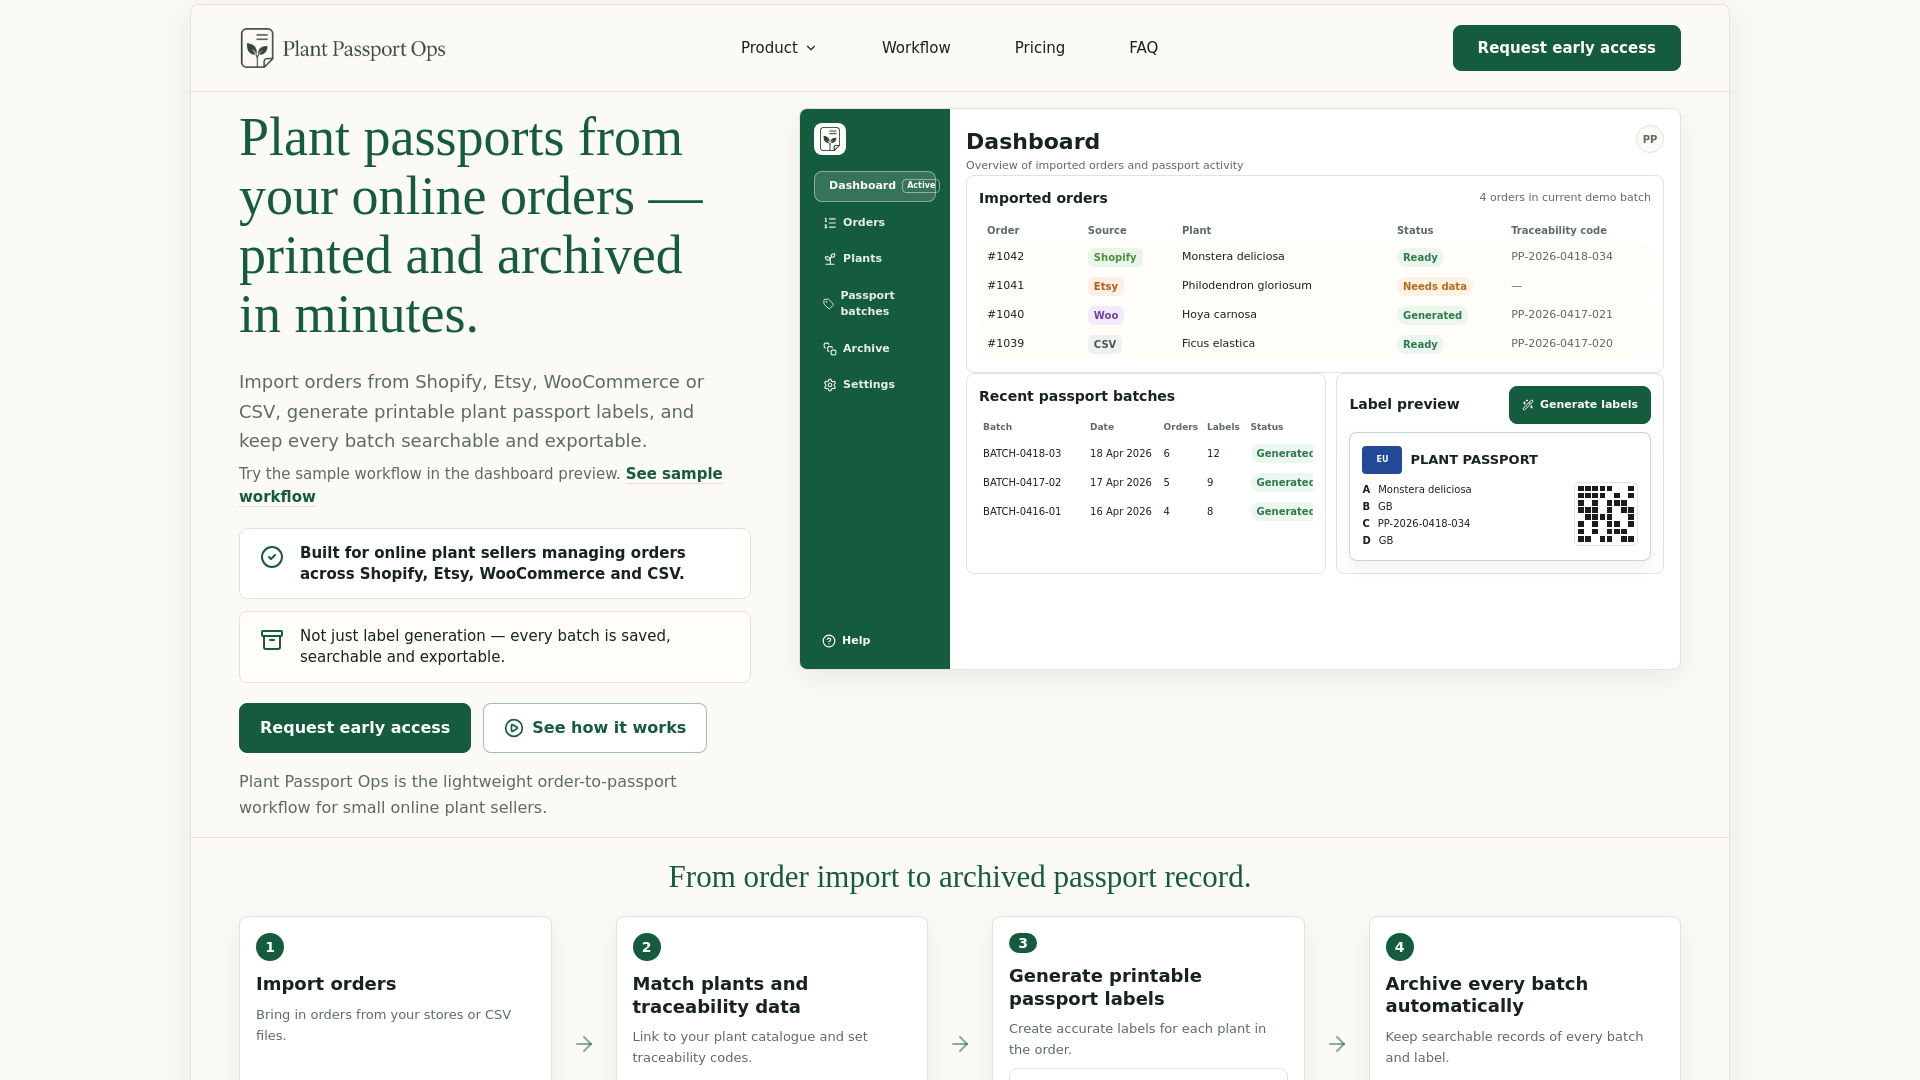Open the Workflow nav link

916,48
